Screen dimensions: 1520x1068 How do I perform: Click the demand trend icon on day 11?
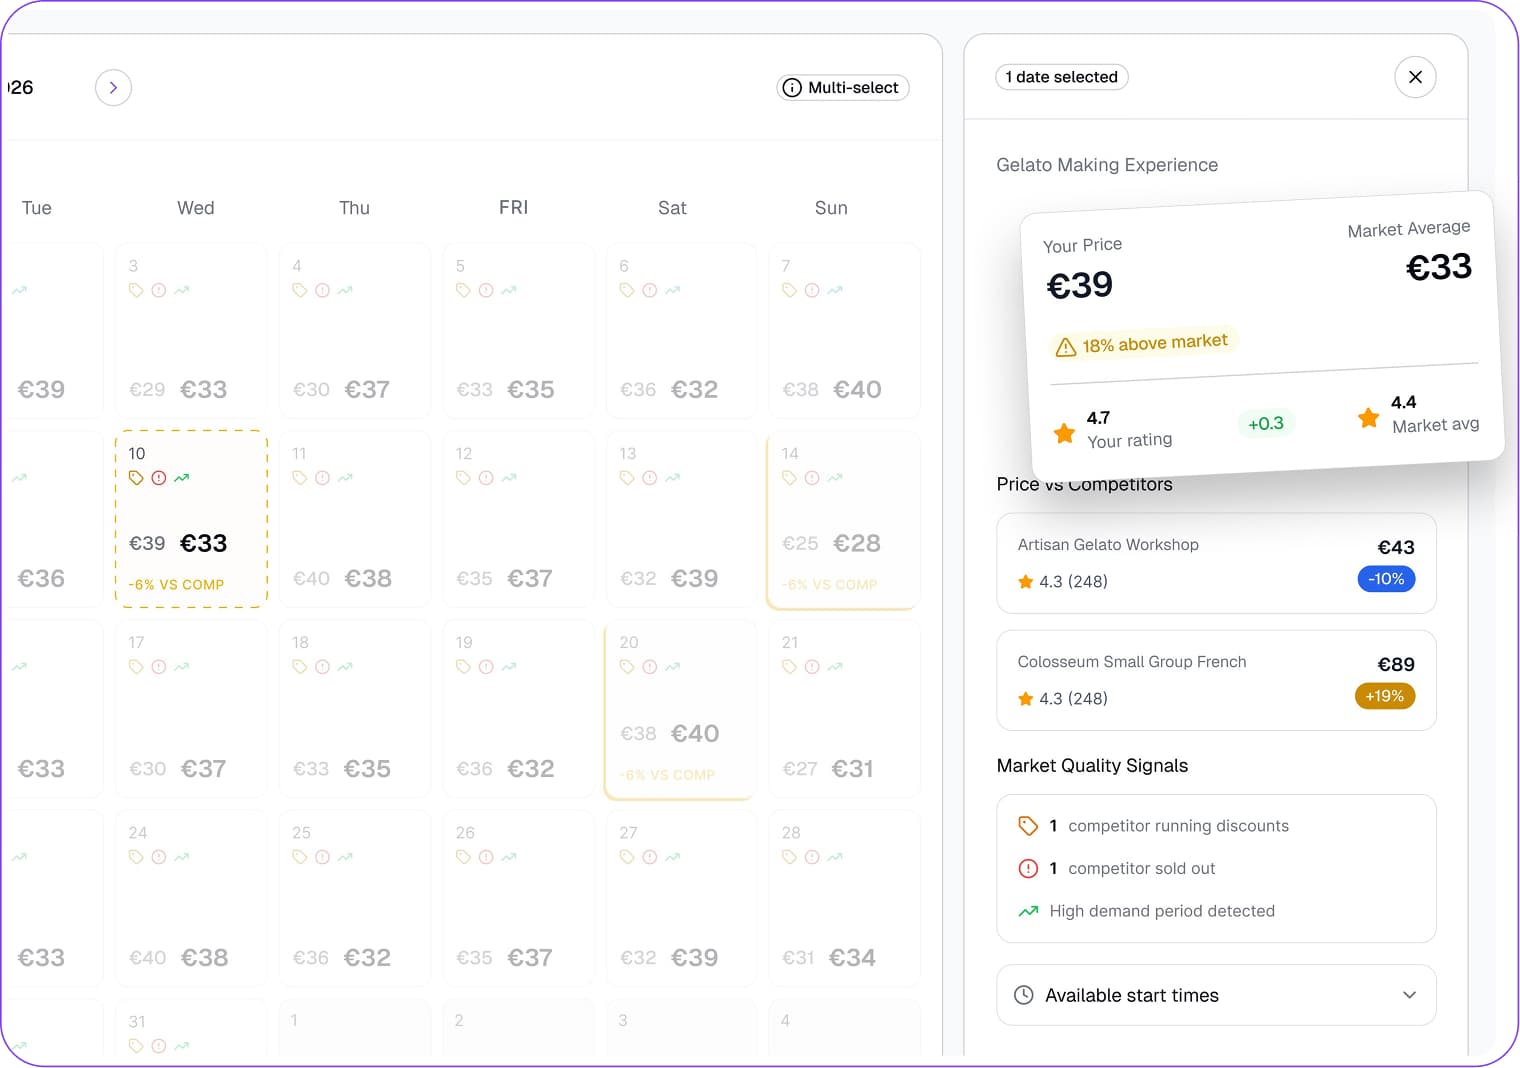pyautogui.click(x=345, y=478)
